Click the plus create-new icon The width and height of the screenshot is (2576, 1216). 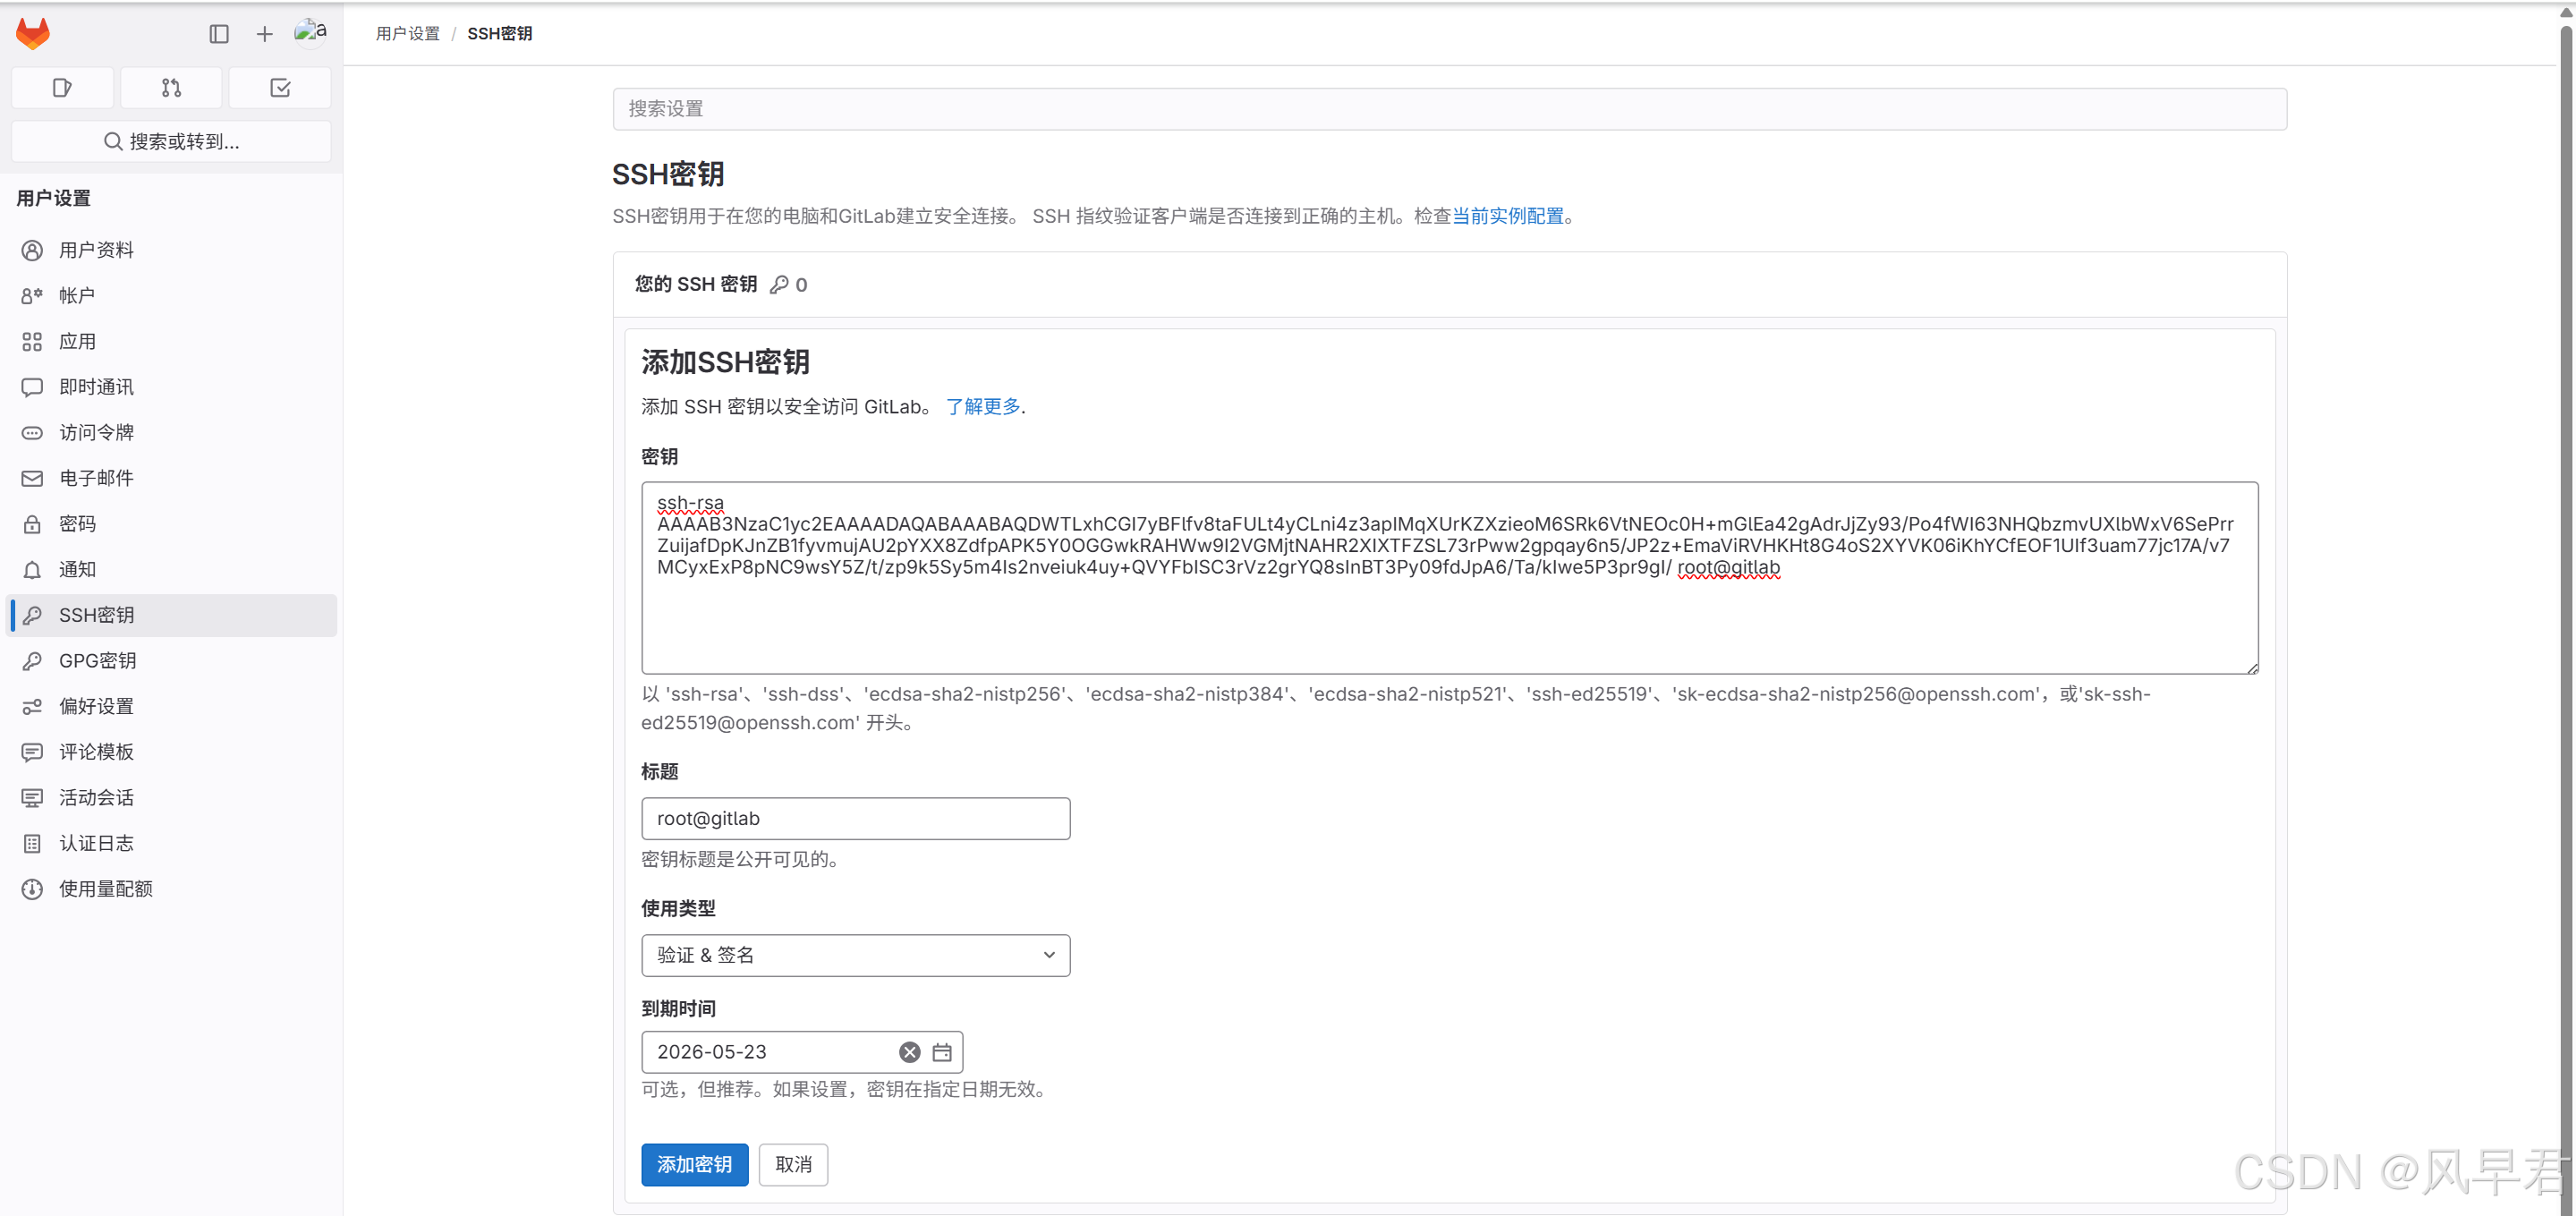tap(264, 34)
